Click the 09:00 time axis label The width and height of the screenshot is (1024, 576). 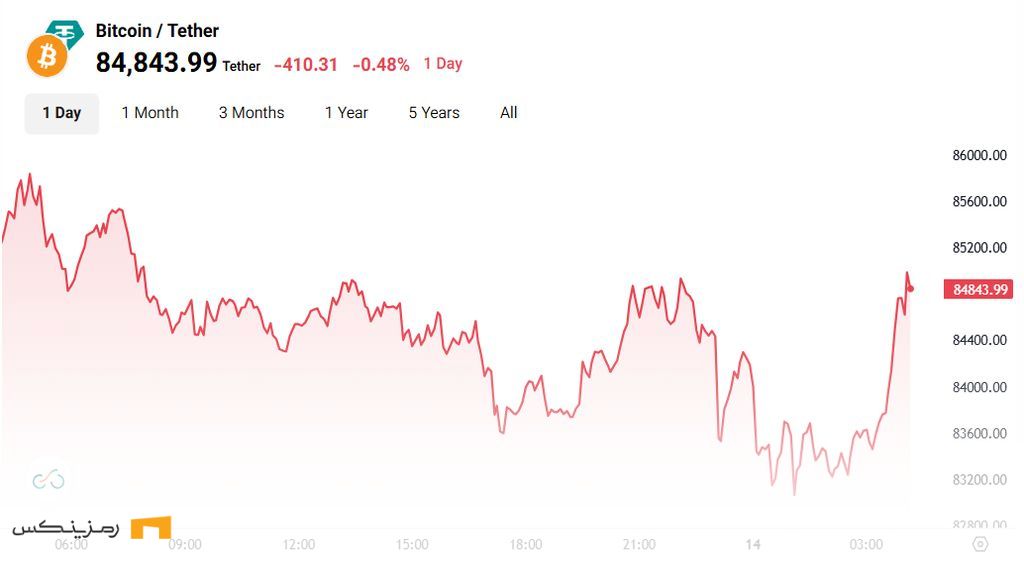point(185,545)
